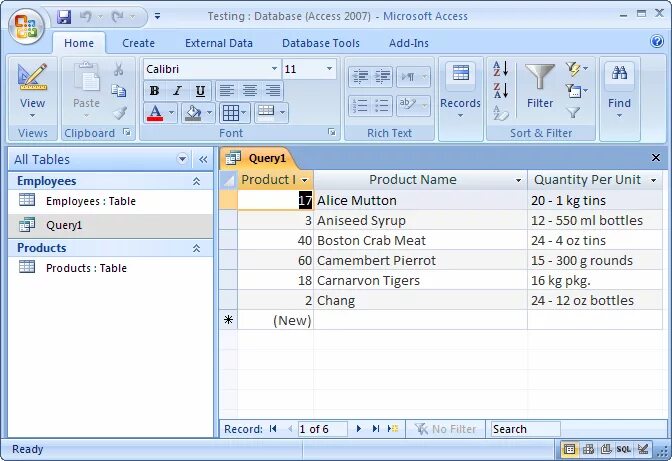Open Product Name column filter dropdown
The height and width of the screenshot is (461, 672).
pyautogui.click(x=518, y=180)
